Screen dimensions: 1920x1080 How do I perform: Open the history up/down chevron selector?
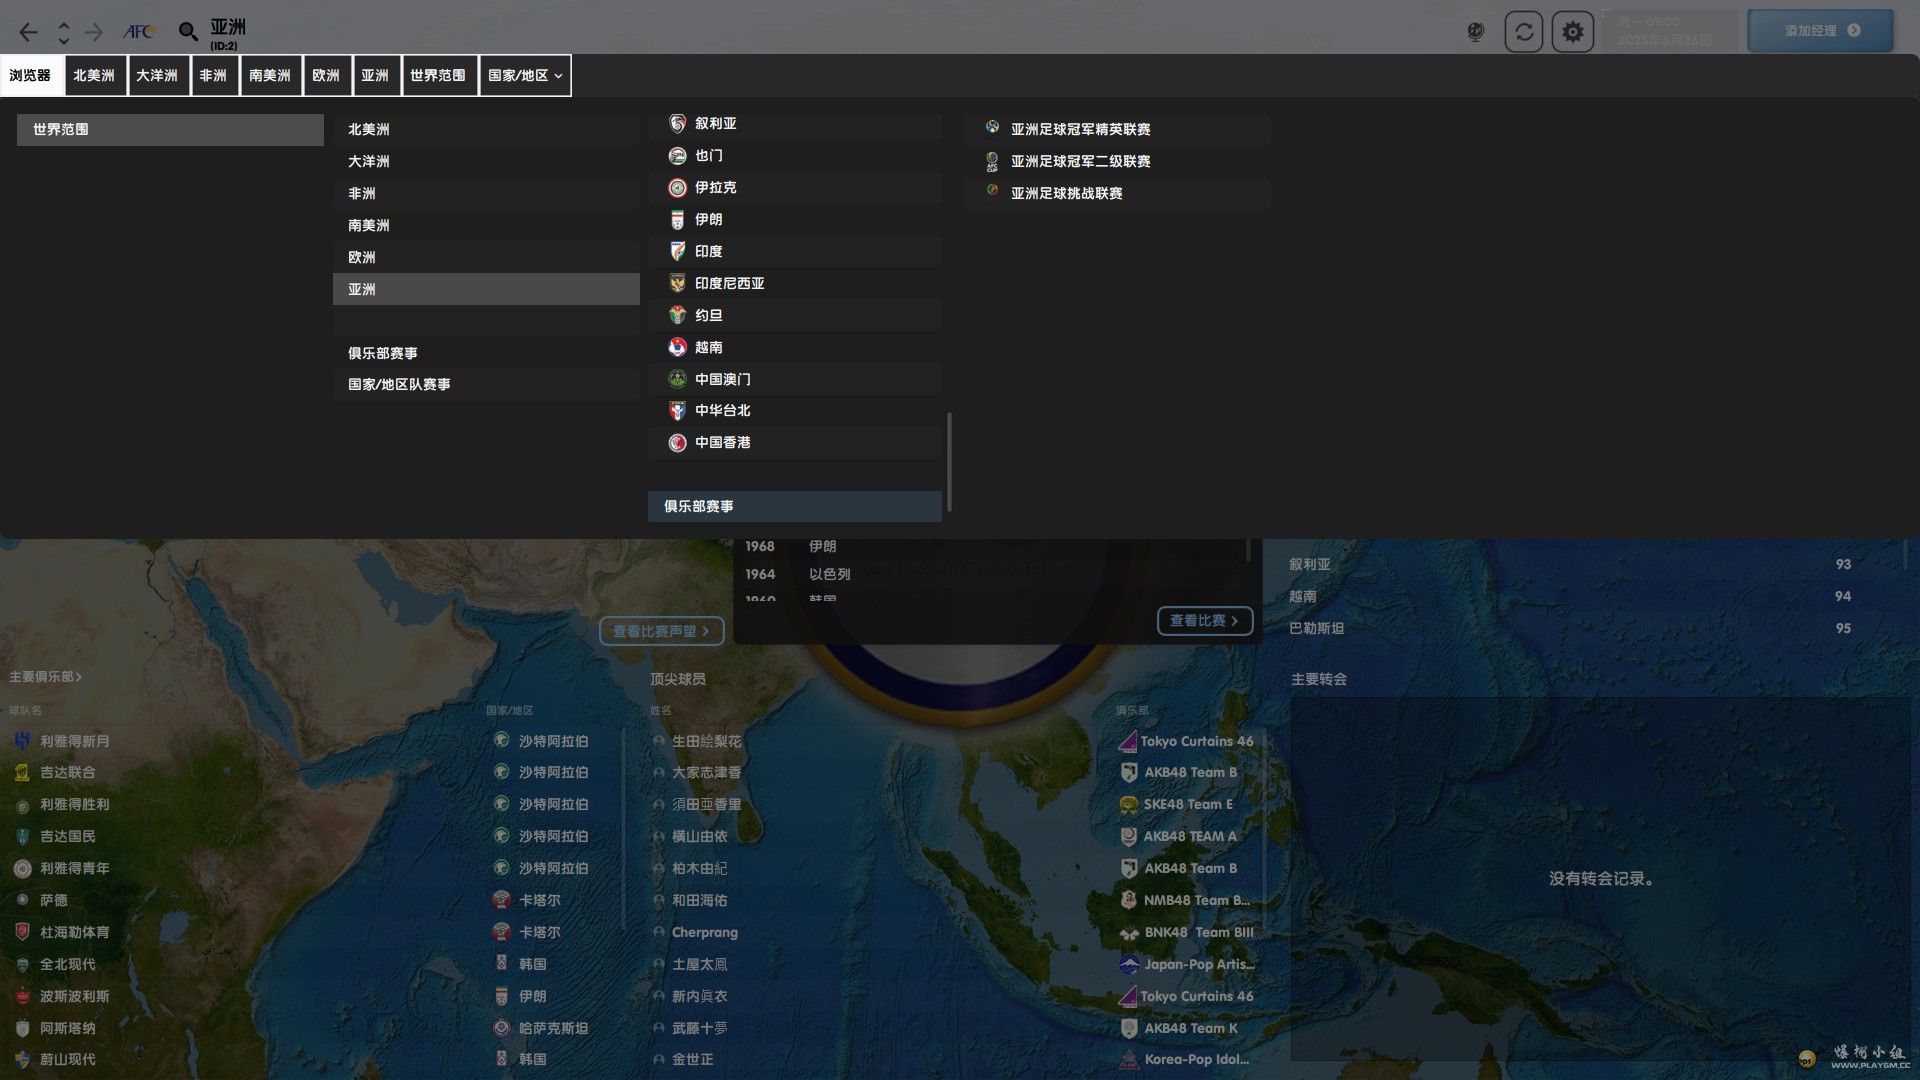pyautogui.click(x=63, y=32)
